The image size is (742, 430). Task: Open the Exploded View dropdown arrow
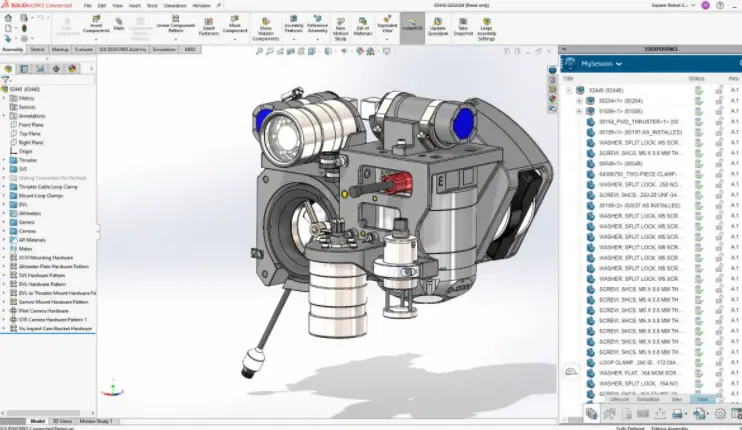click(387, 39)
